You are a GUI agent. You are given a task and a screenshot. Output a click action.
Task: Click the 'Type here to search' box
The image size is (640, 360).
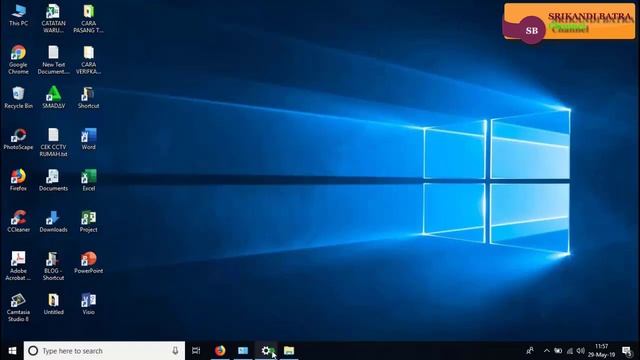click(104, 351)
